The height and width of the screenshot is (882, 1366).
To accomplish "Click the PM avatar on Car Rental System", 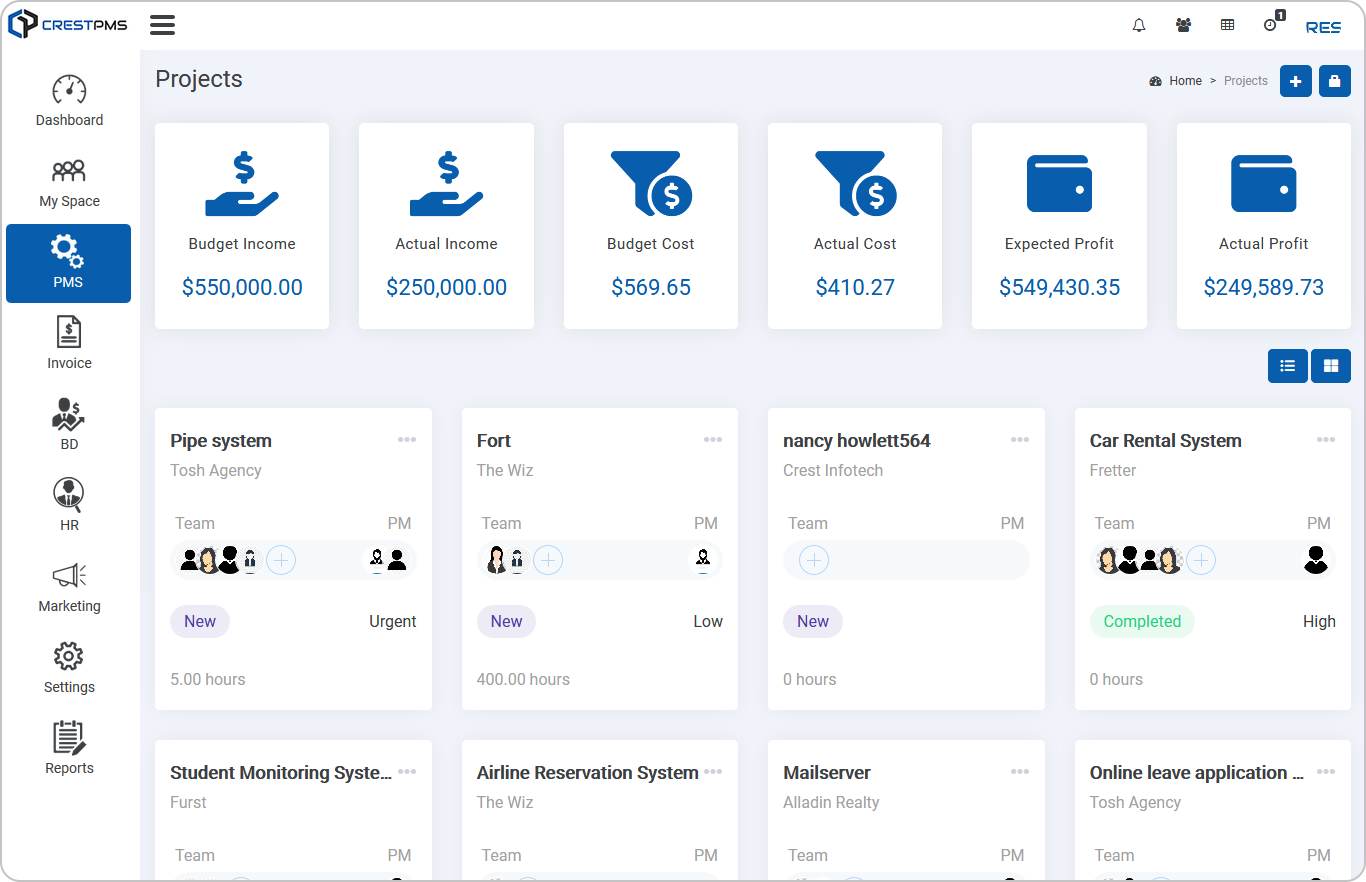I will [1316, 560].
